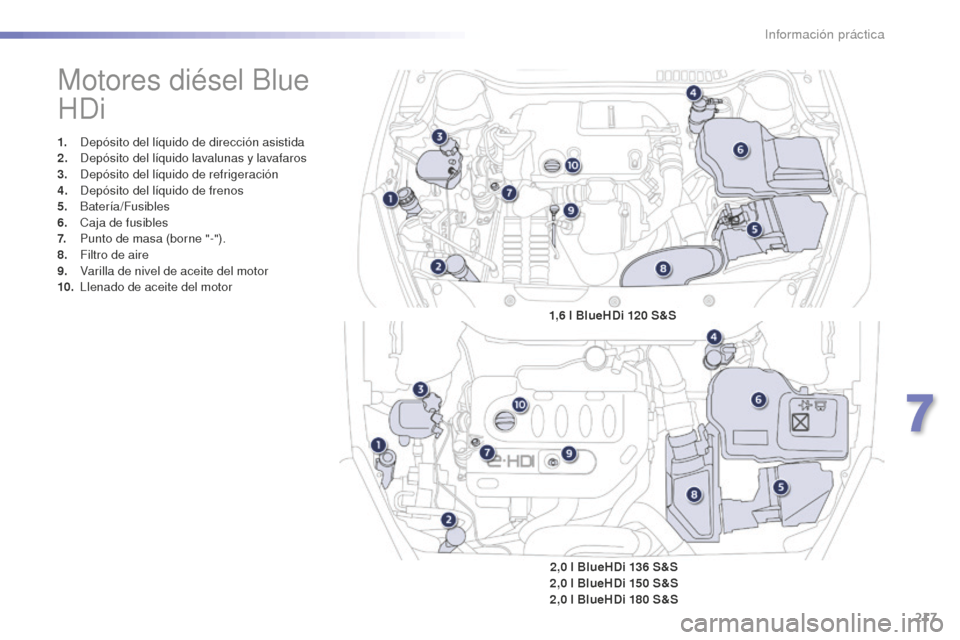Select 'Depósito del líquido de frenos'
The width and height of the screenshot is (960, 640).
(162, 190)
